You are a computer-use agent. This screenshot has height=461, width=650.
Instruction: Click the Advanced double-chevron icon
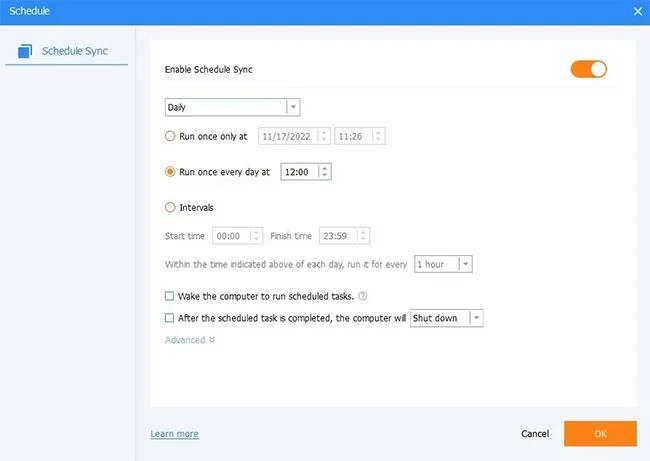(212, 340)
